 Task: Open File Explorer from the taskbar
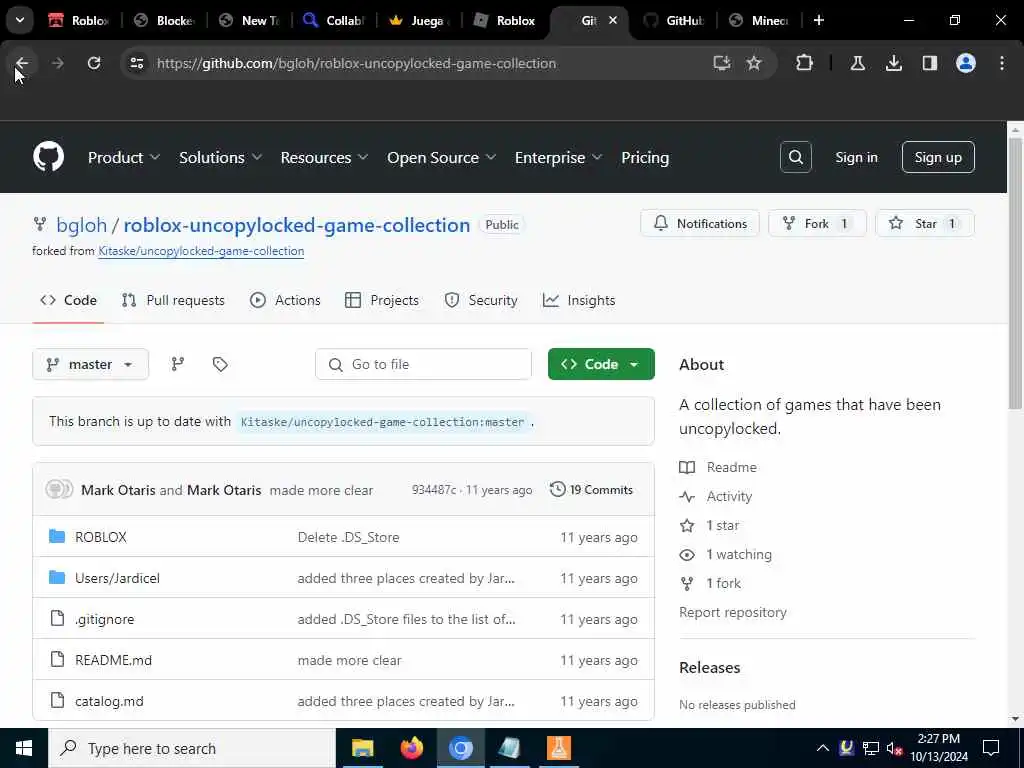click(x=362, y=748)
